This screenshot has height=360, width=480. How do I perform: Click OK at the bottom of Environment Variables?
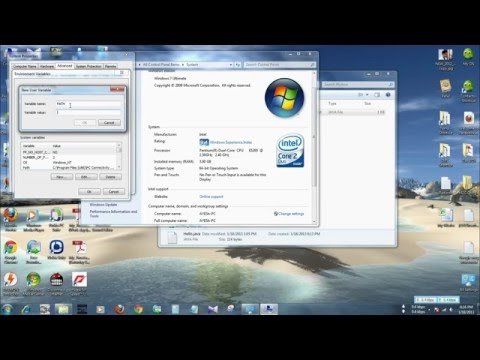pos(89,191)
